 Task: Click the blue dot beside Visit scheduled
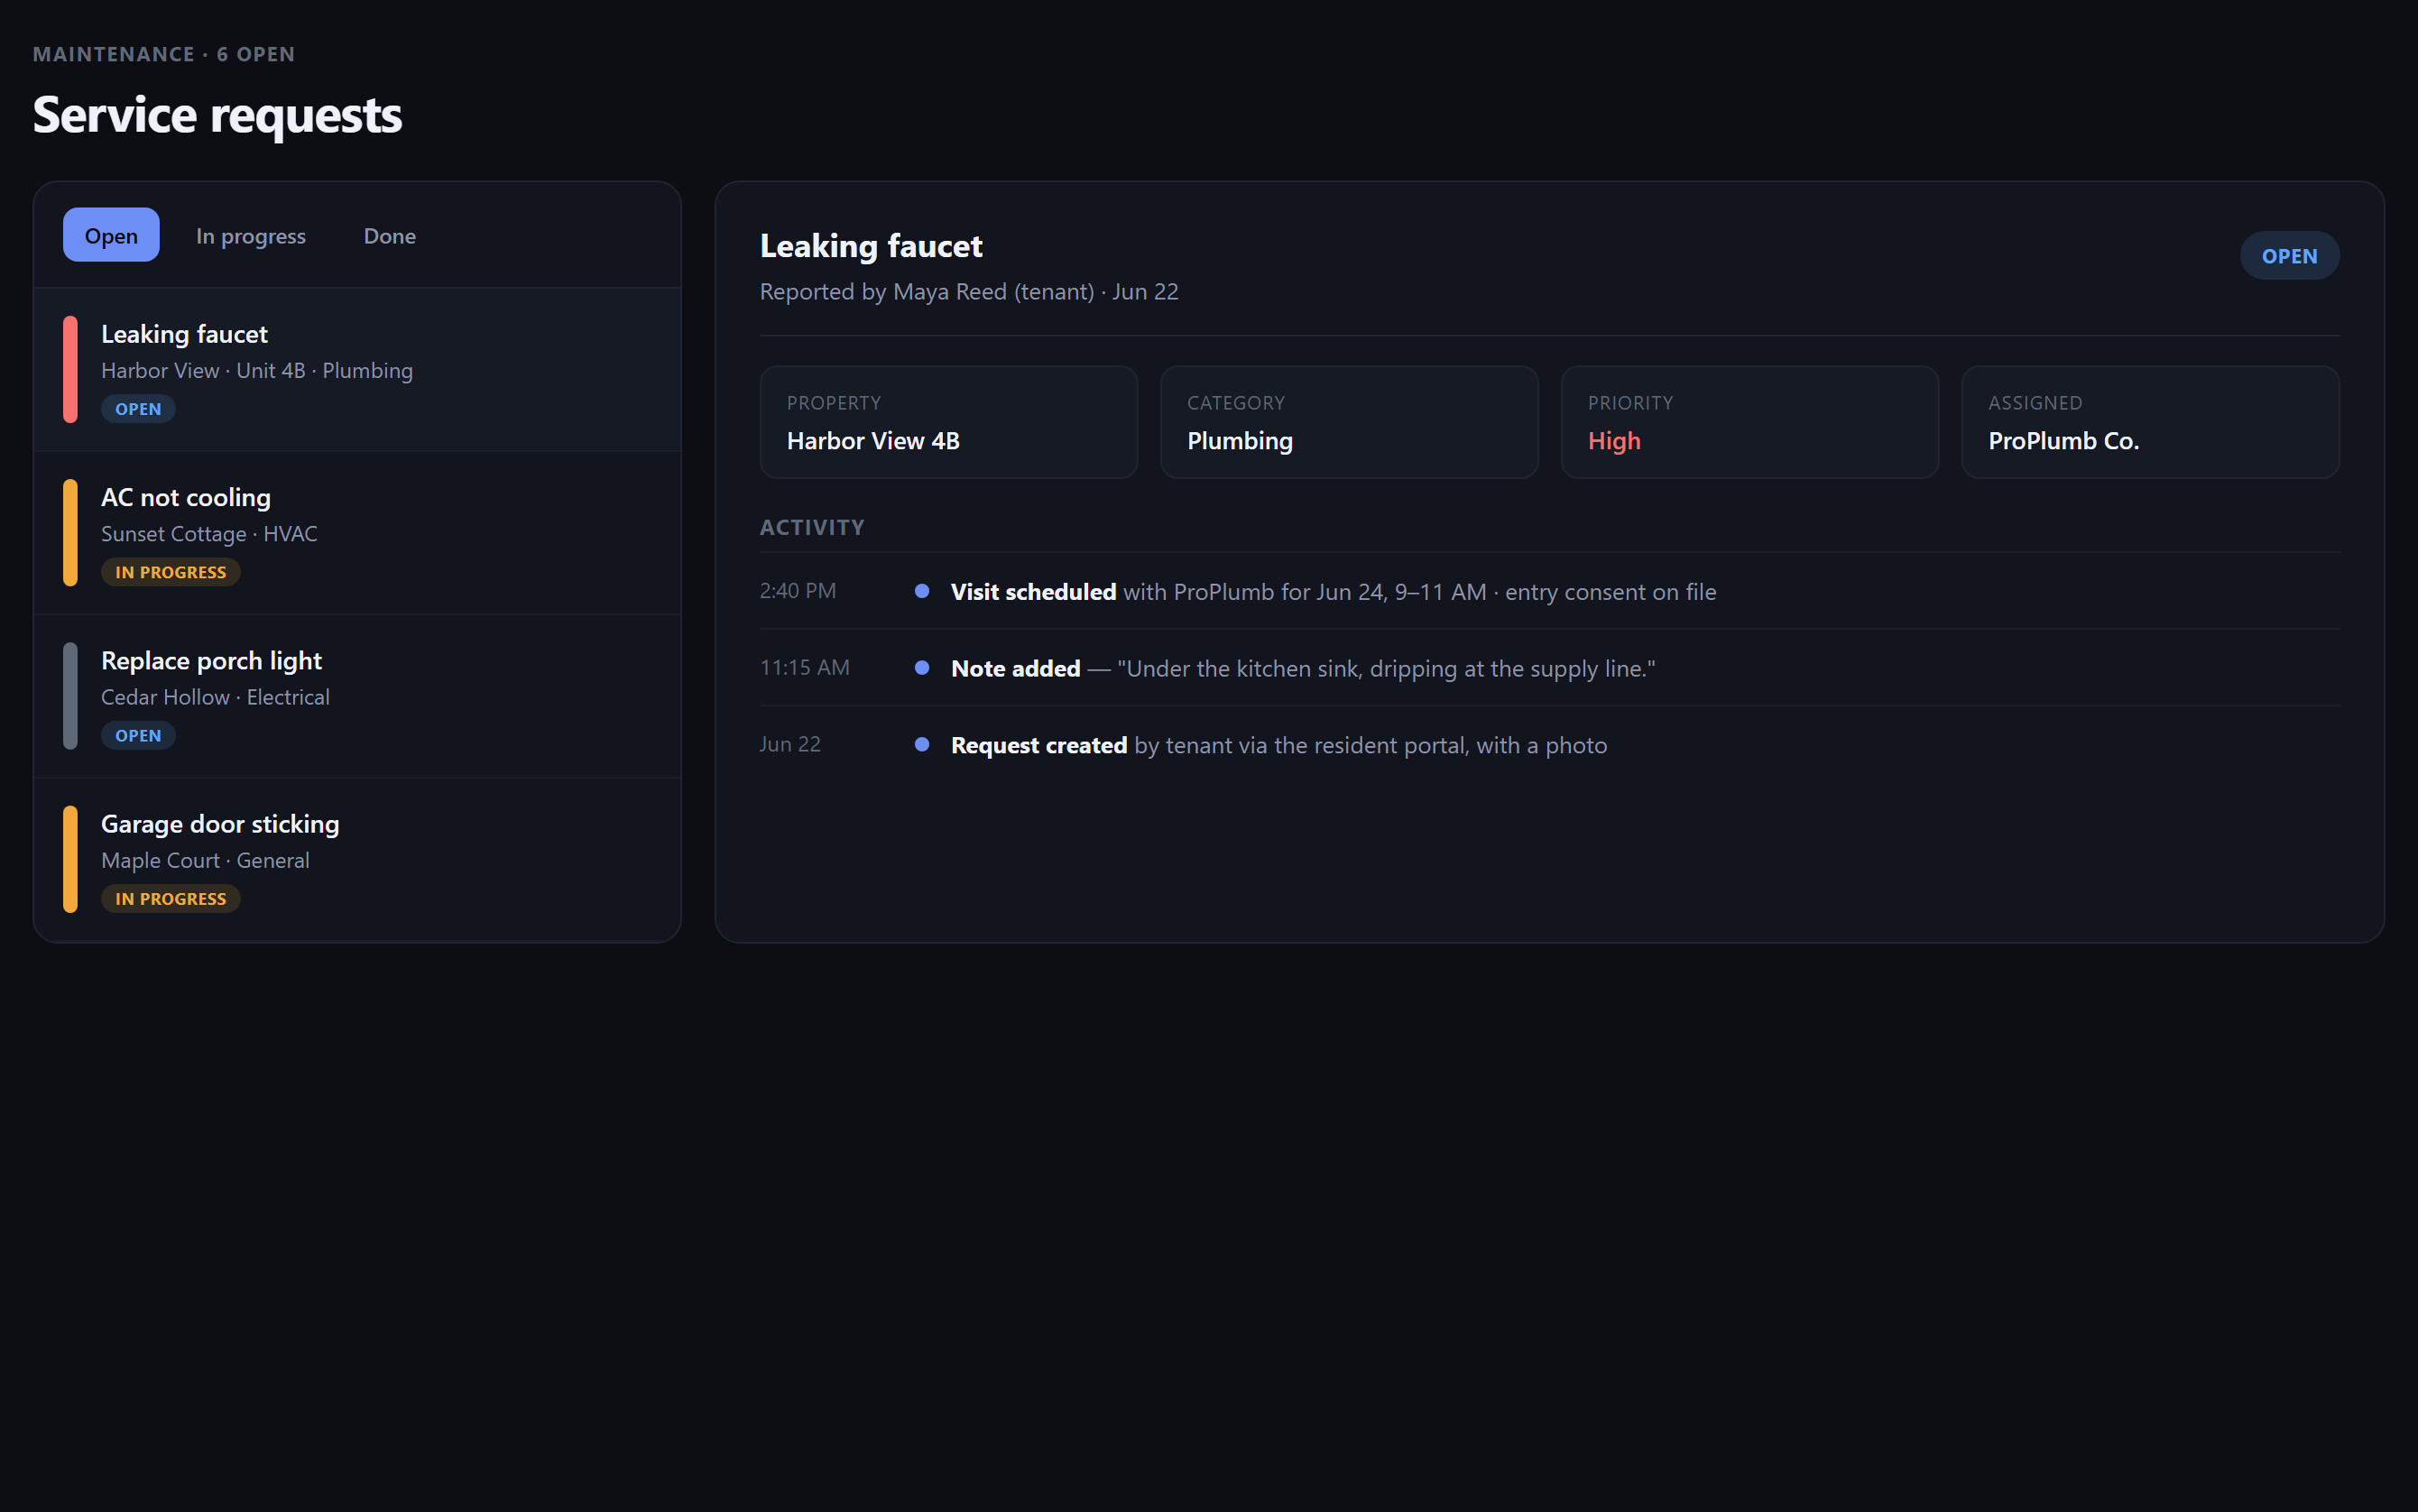point(922,591)
